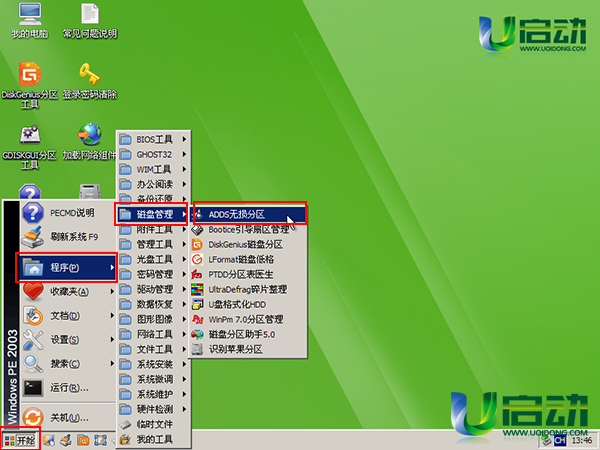Expand 磁盘管理 folder submenu
This screenshot has height=450, width=600.
point(153,214)
